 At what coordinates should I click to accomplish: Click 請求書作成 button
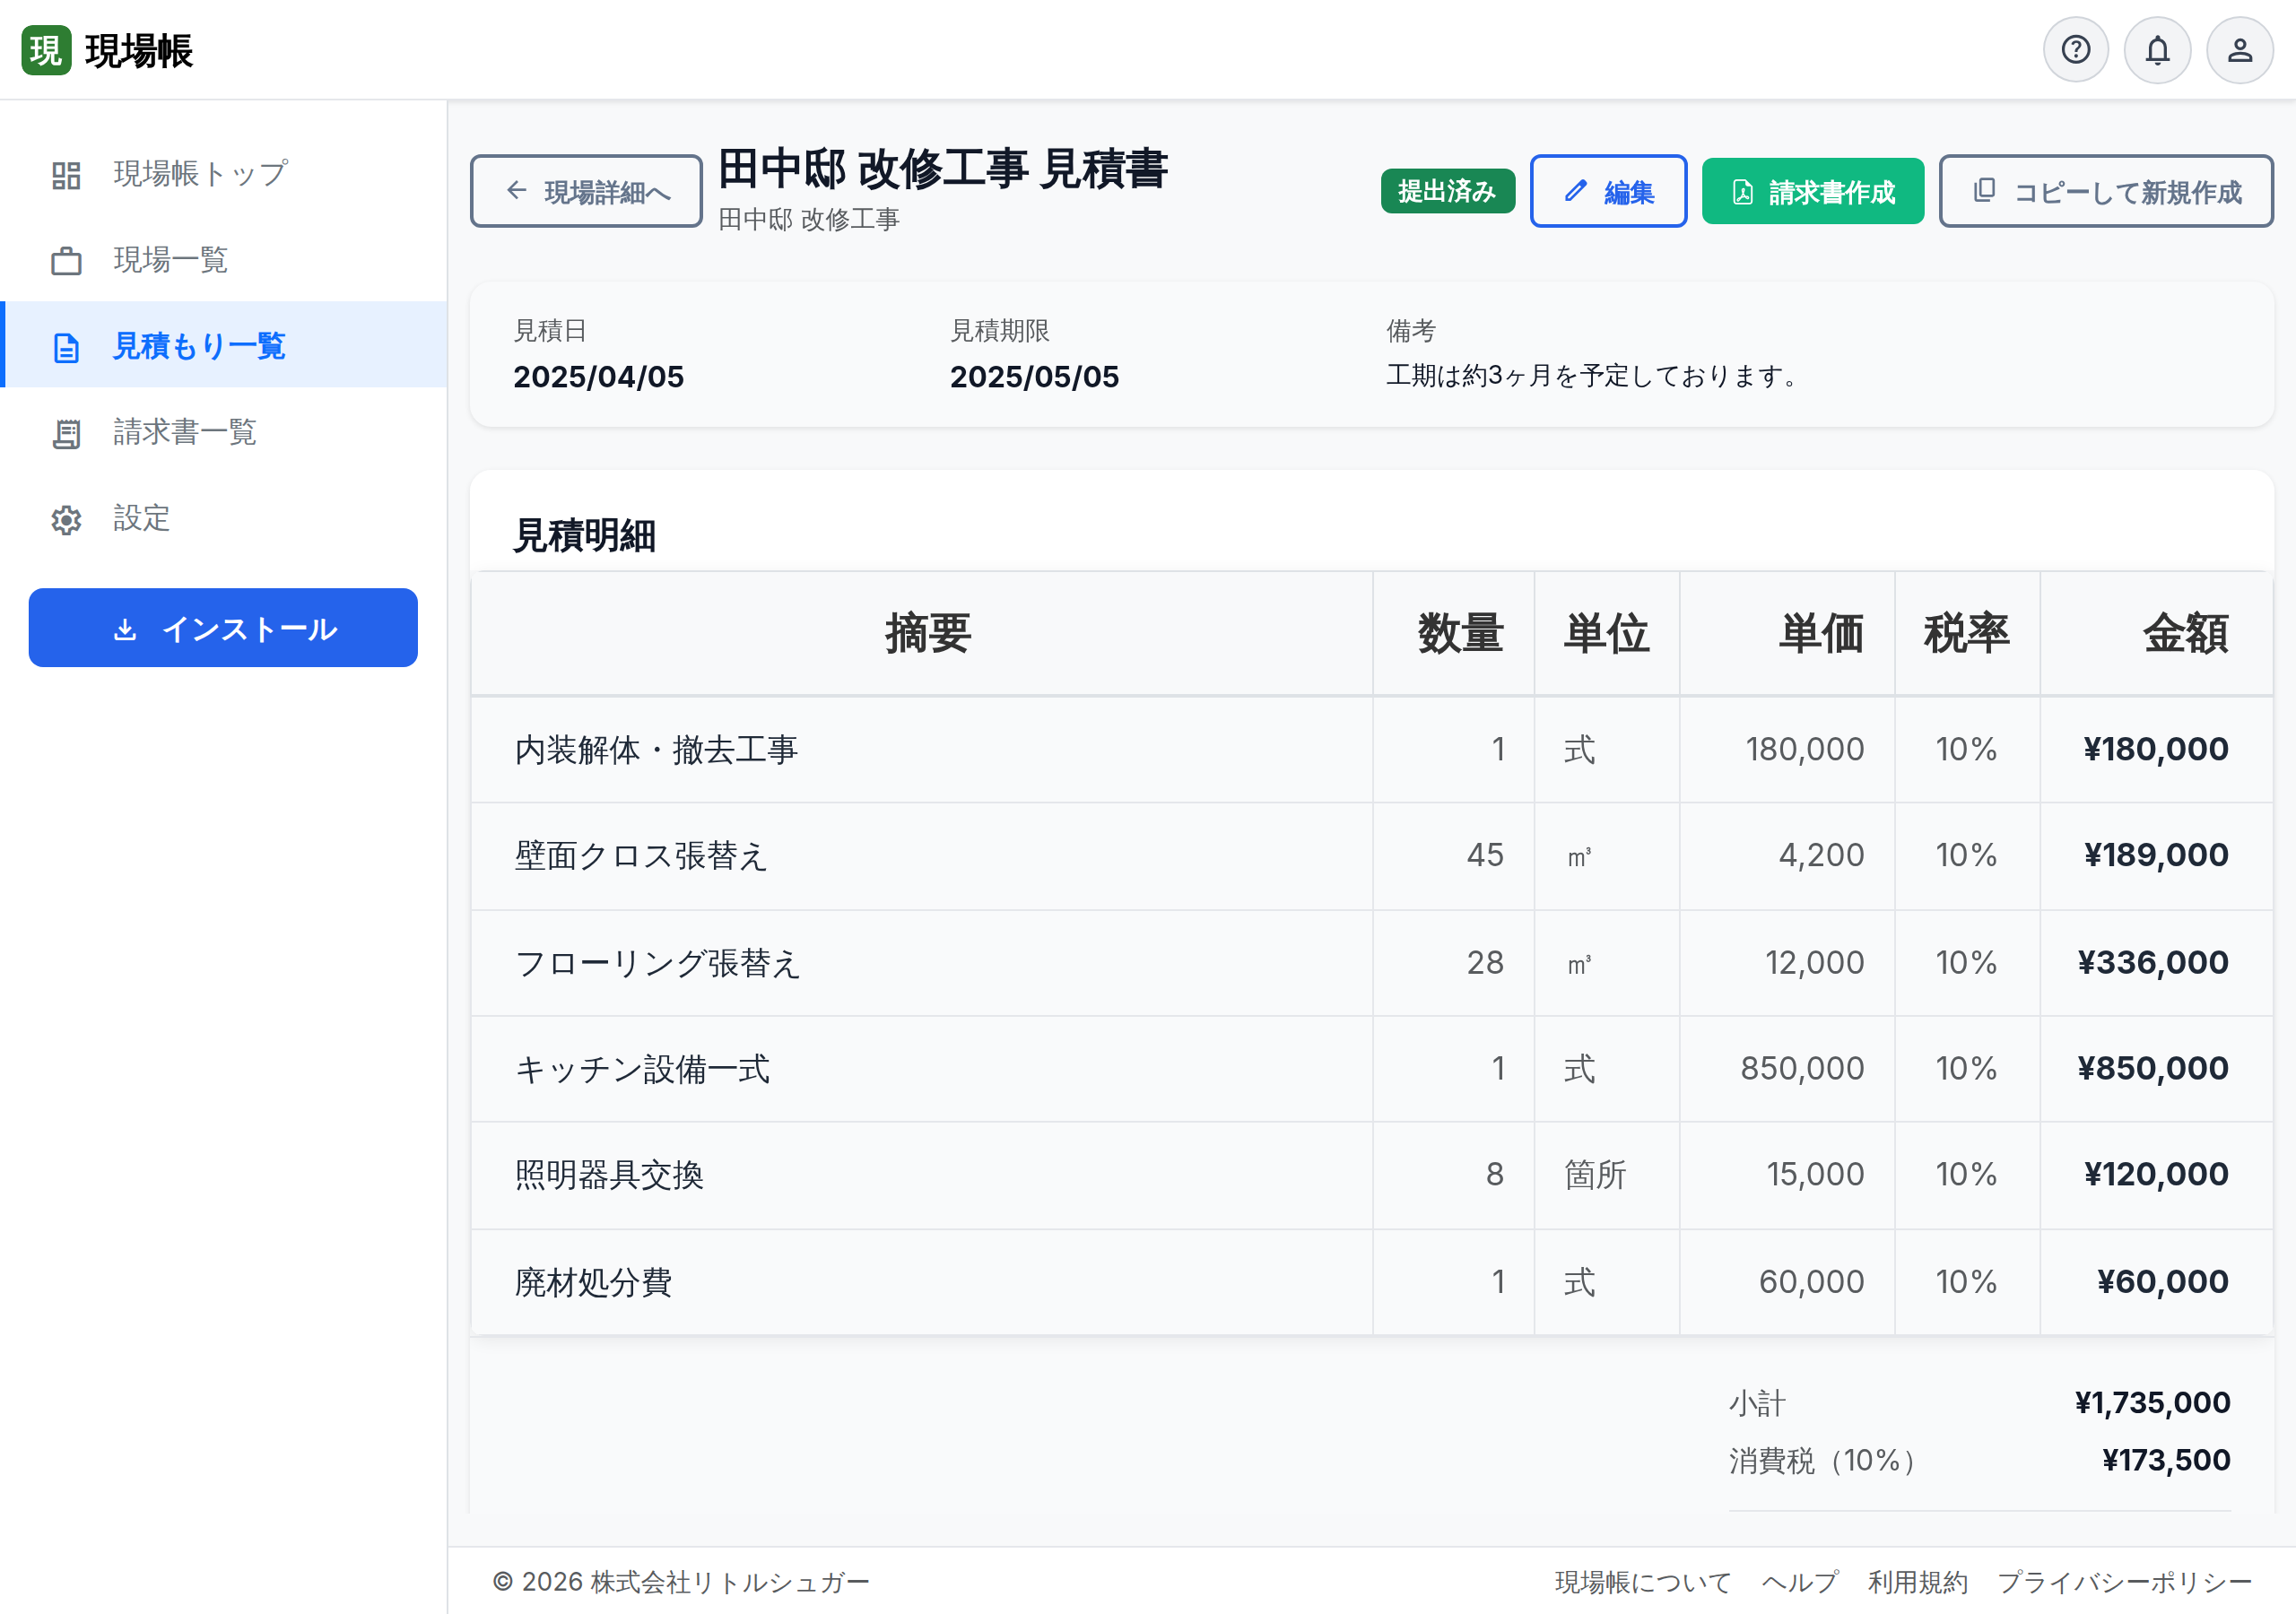click(1812, 191)
